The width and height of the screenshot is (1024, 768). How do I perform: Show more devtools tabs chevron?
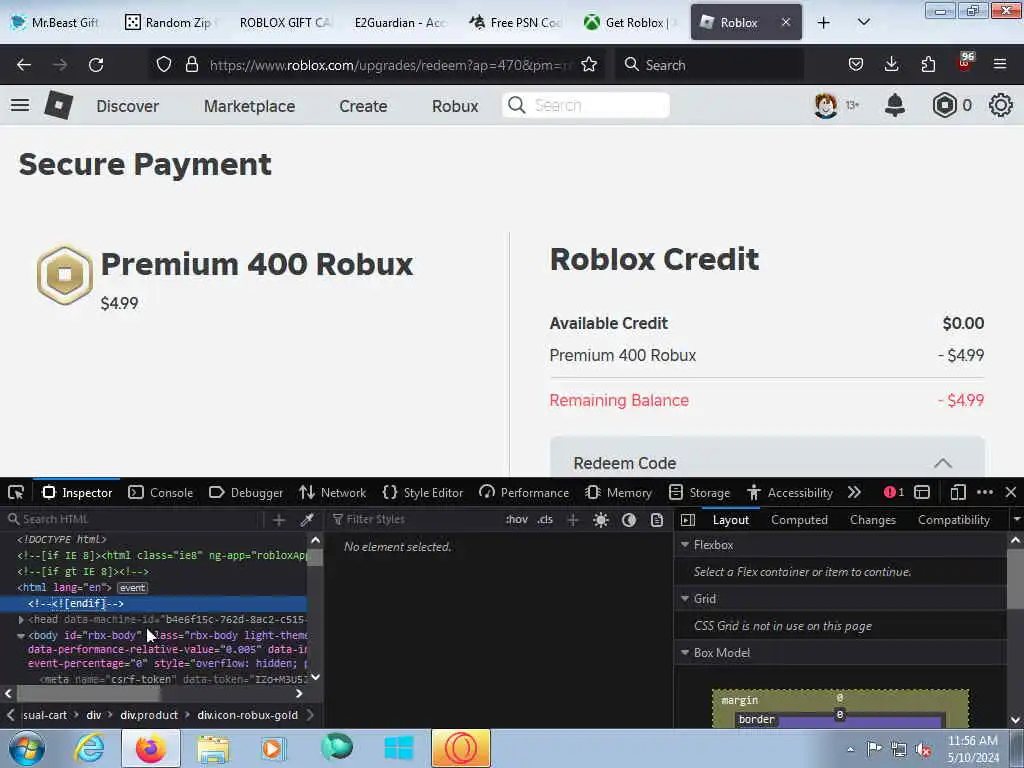(x=854, y=492)
